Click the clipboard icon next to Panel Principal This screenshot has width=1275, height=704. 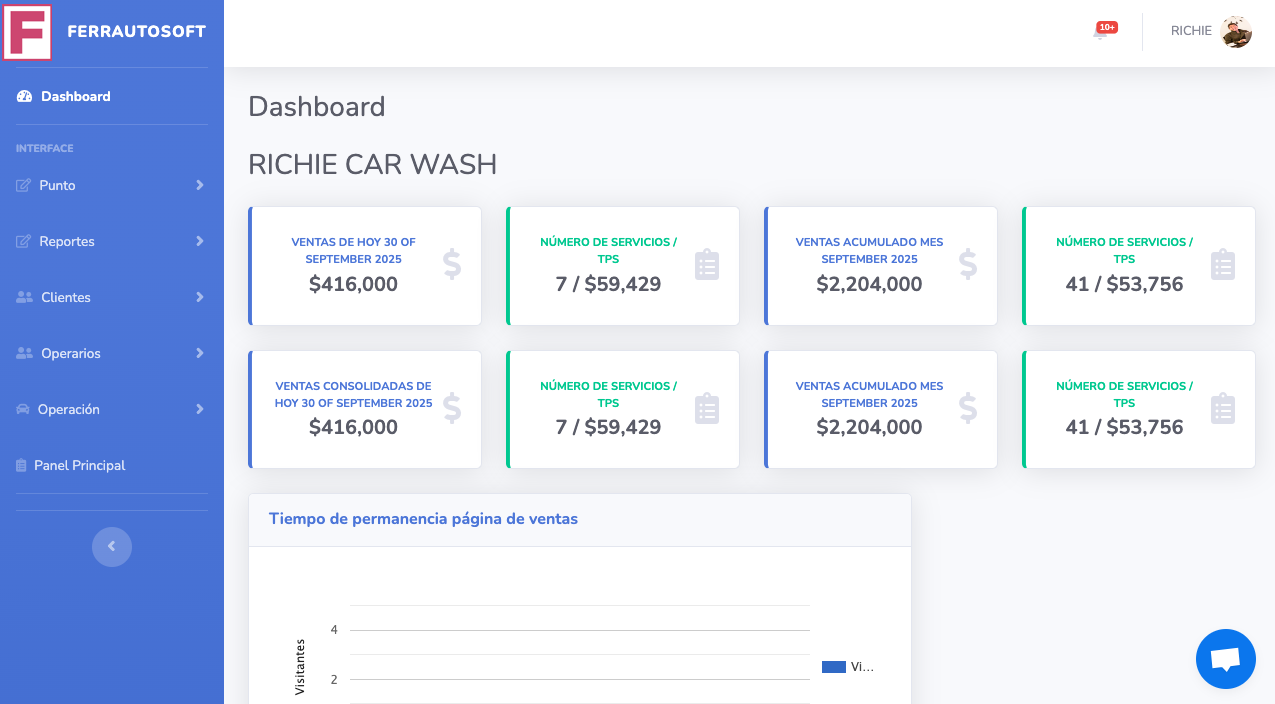coord(21,466)
